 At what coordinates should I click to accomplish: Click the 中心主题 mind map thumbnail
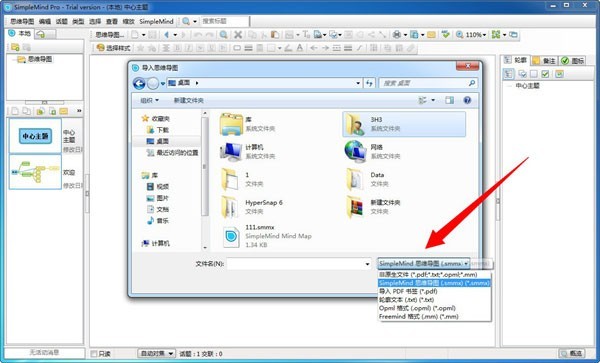(x=35, y=136)
